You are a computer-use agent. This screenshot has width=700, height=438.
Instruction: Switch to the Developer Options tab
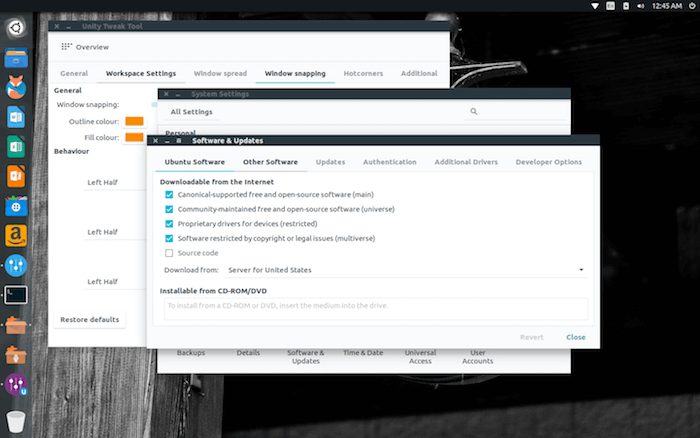pos(549,162)
